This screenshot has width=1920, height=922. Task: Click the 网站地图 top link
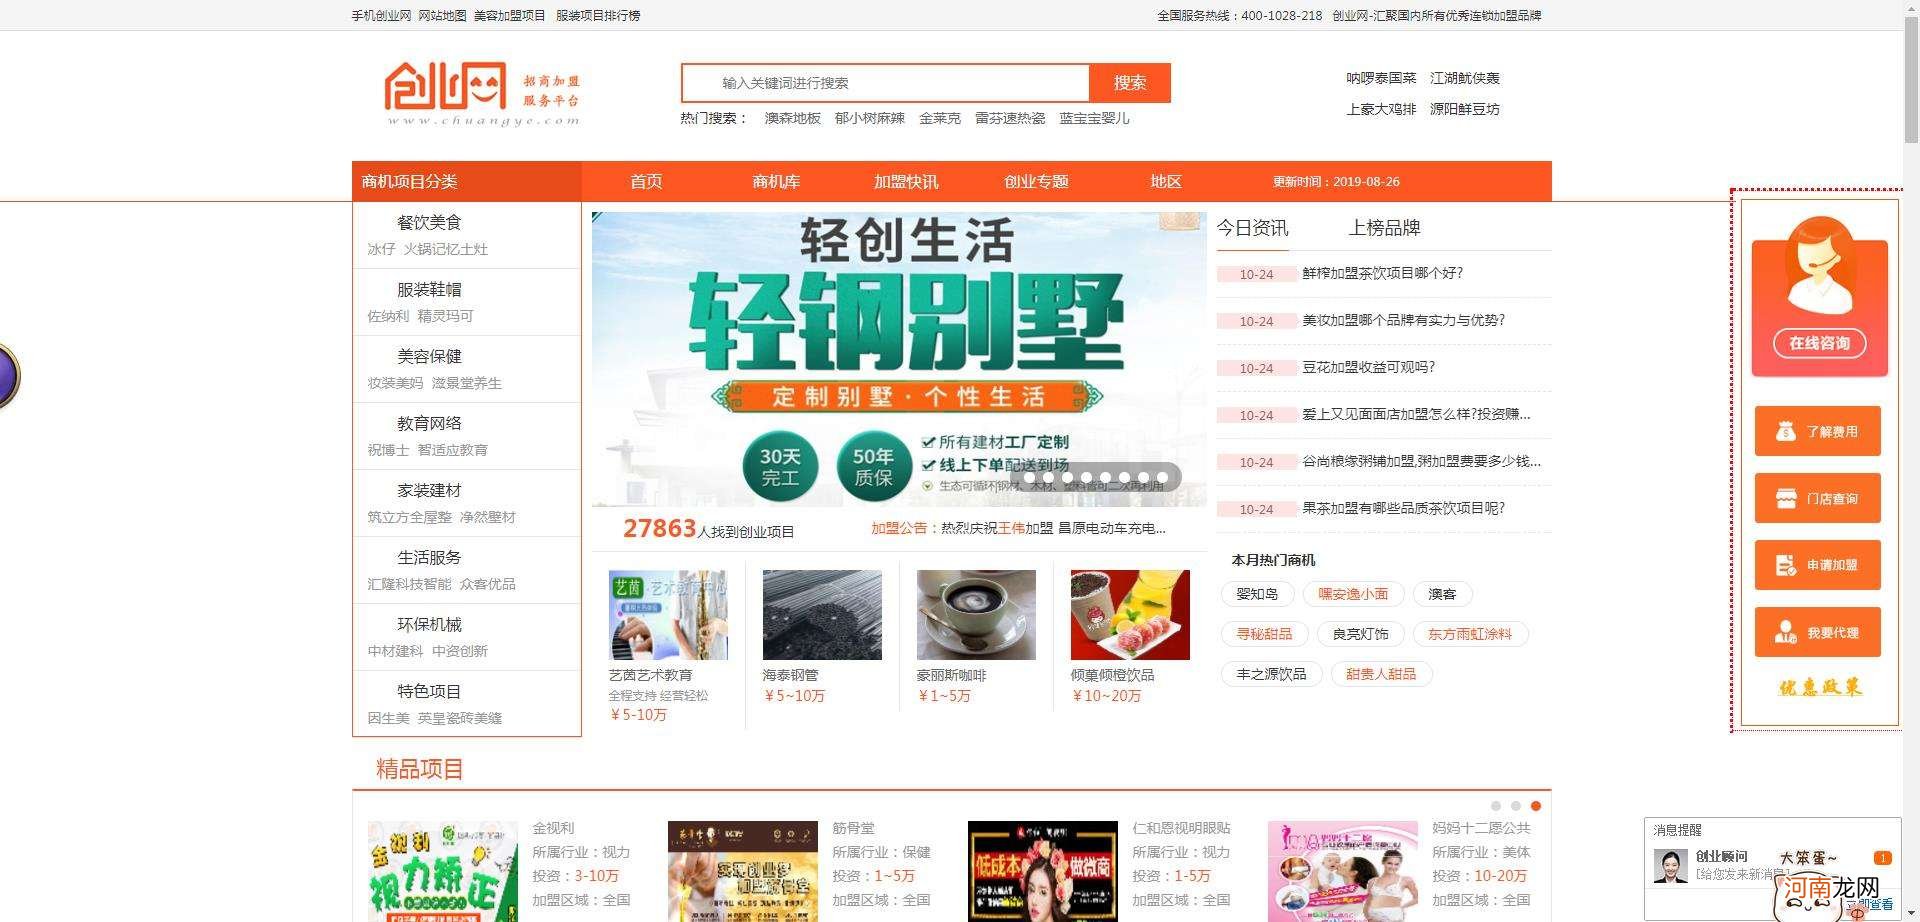pyautogui.click(x=442, y=15)
